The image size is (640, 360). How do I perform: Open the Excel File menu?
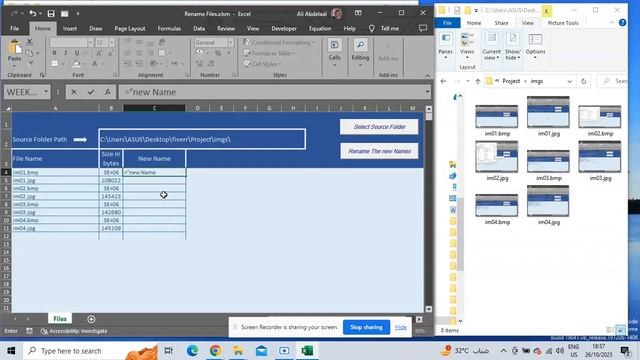15,29
